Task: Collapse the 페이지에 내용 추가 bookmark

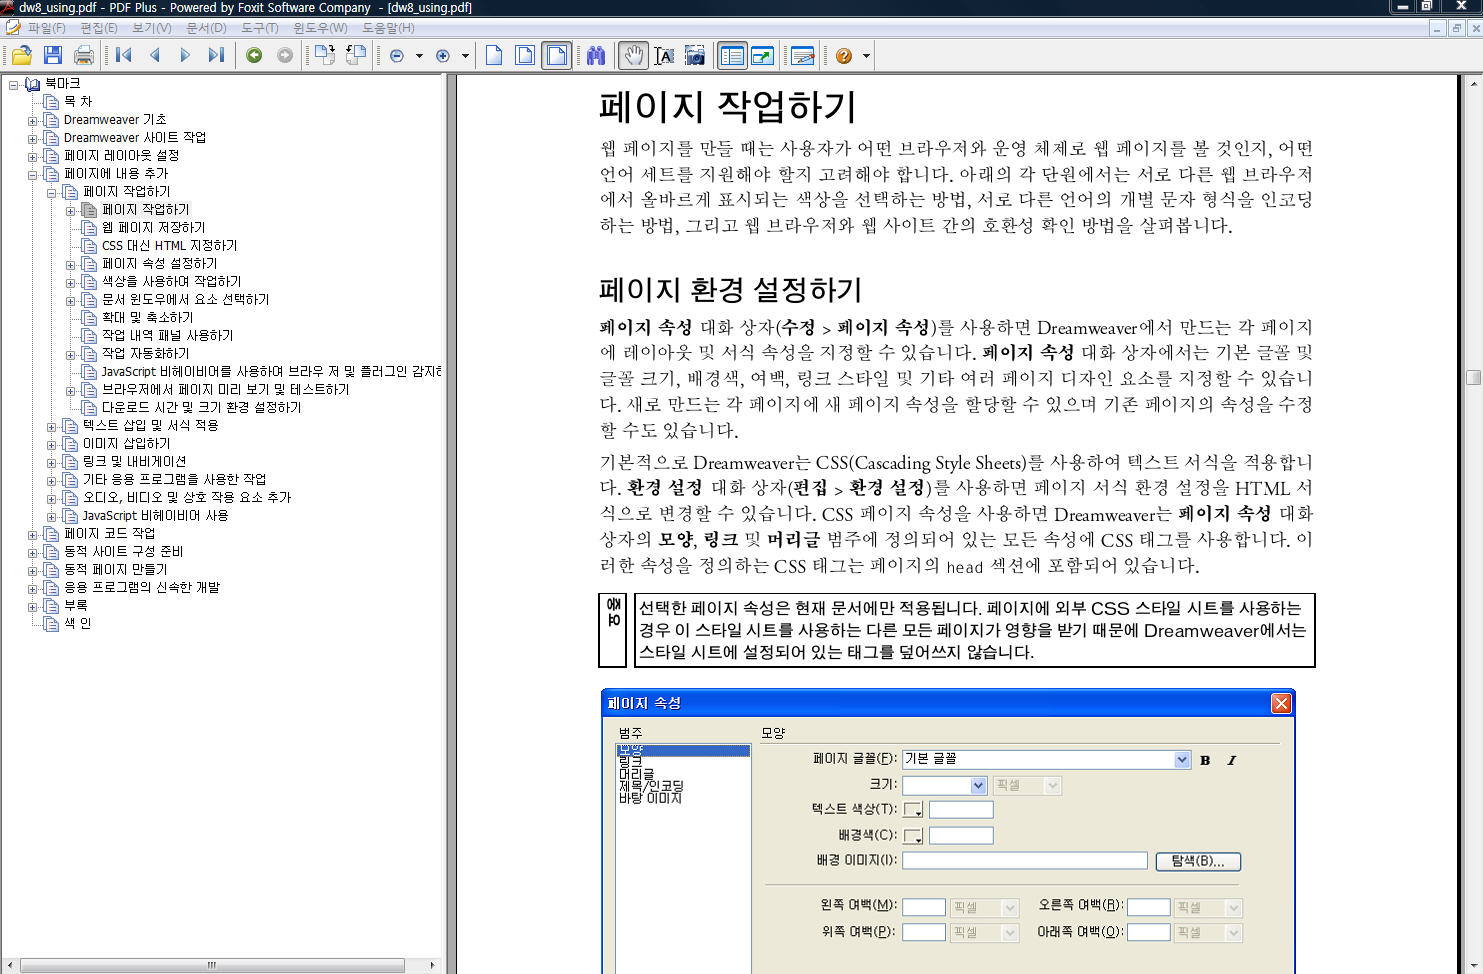Action: (x=32, y=174)
